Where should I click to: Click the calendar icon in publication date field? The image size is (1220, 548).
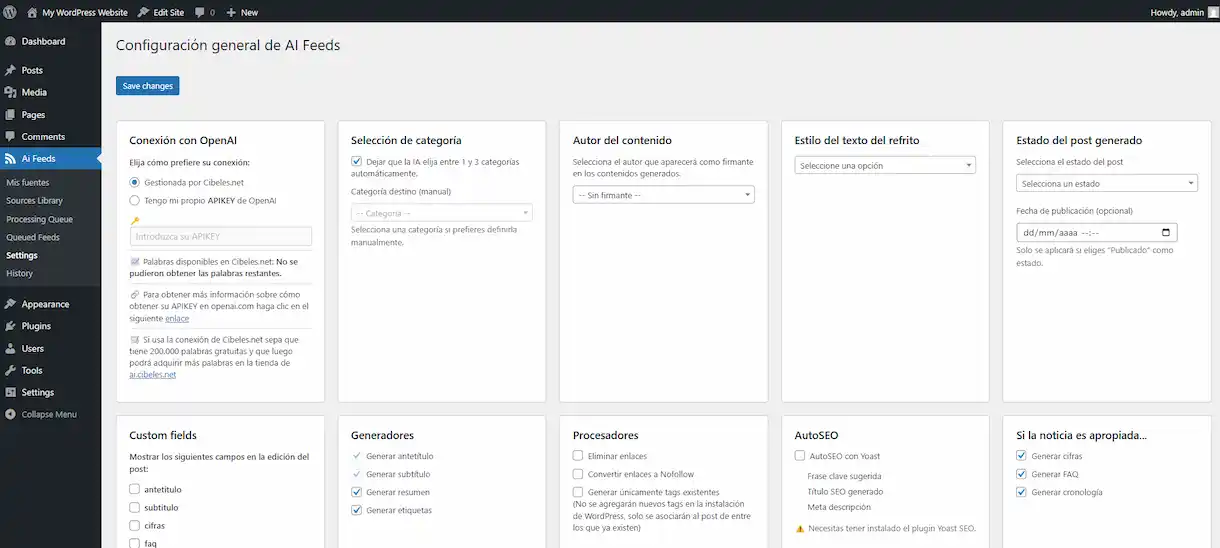(1168, 232)
